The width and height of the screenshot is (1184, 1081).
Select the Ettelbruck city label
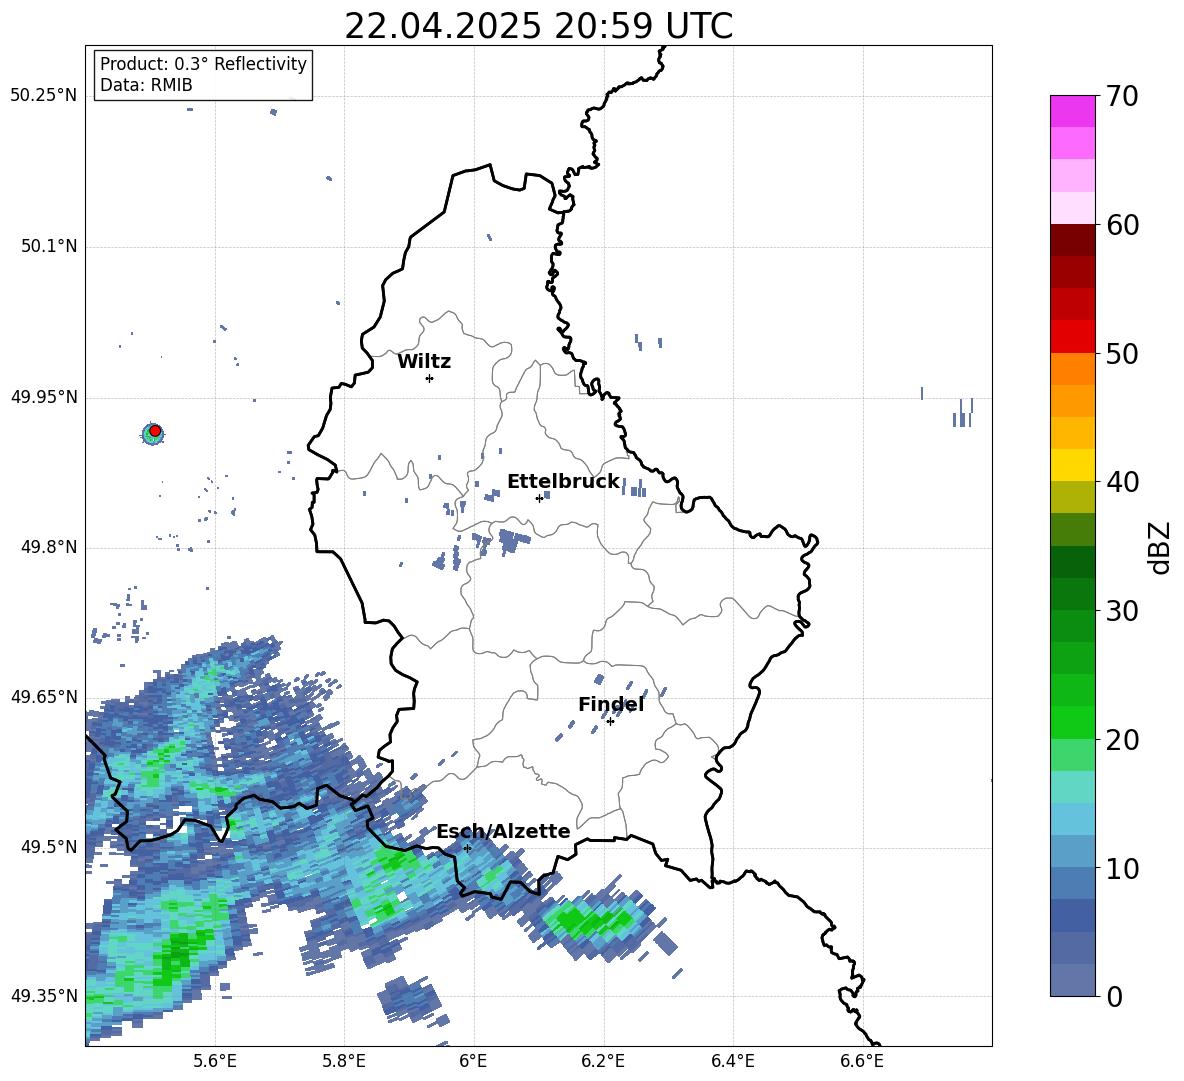563,482
